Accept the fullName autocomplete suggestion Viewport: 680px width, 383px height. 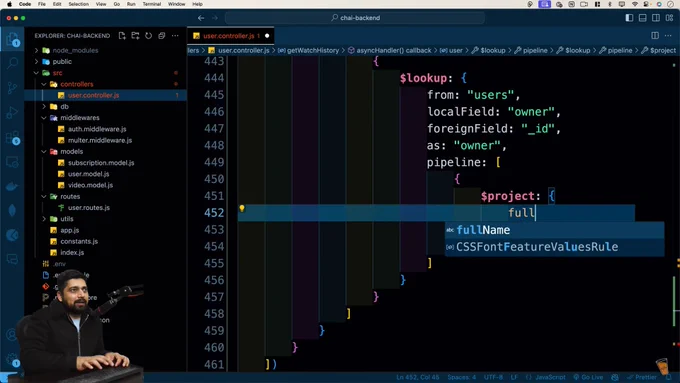tap(554, 230)
